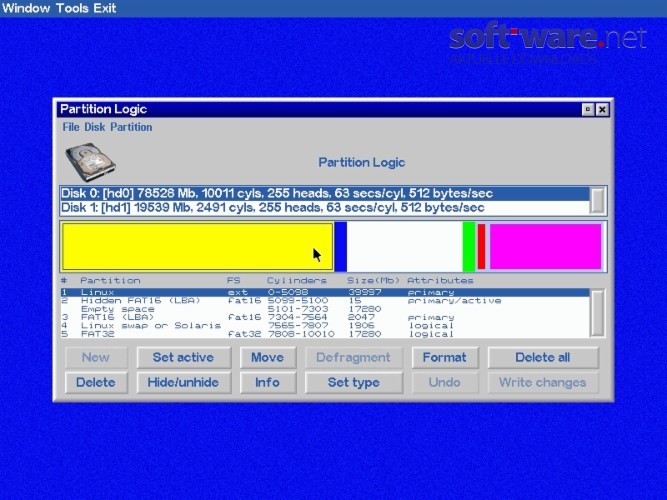Click the Delete button
The height and width of the screenshot is (500, 667).
96,382
